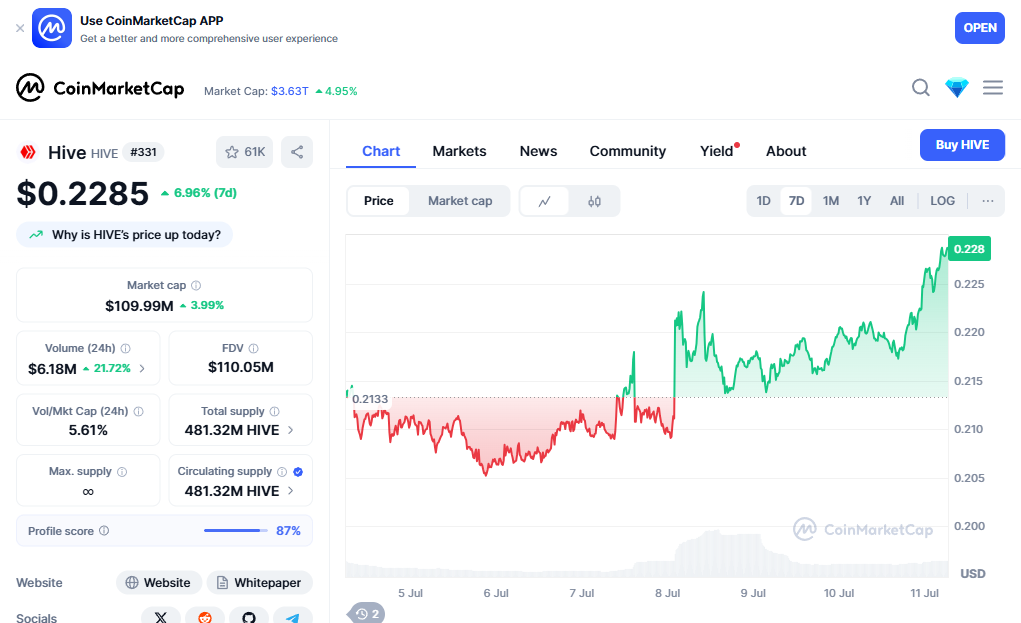
Task: Open Hive's X (Twitter) social link
Action: 160,617
